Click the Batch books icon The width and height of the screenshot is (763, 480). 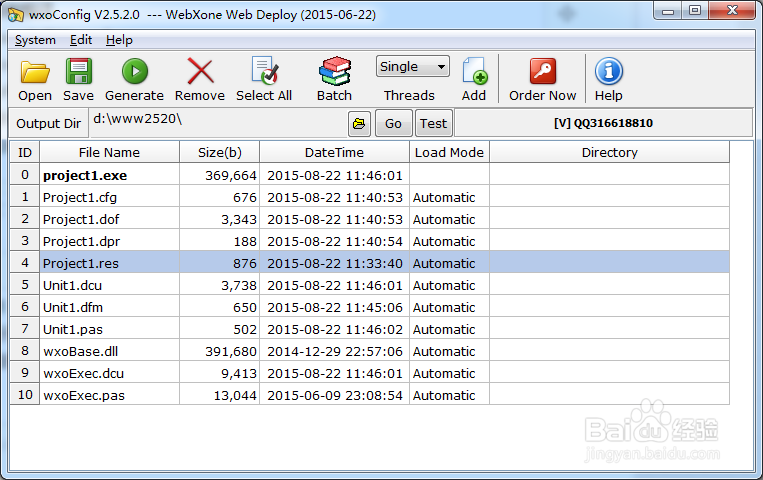(x=335, y=71)
